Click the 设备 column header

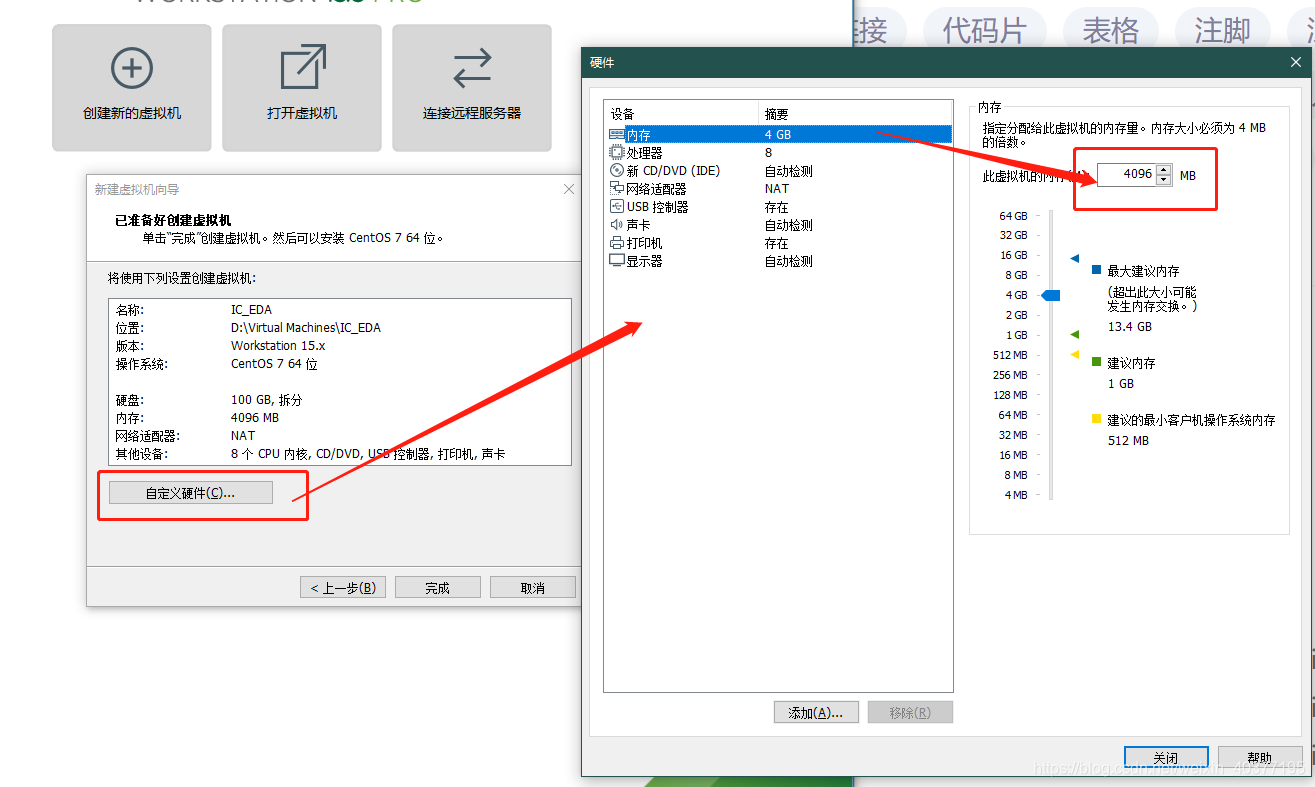[682, 113]
